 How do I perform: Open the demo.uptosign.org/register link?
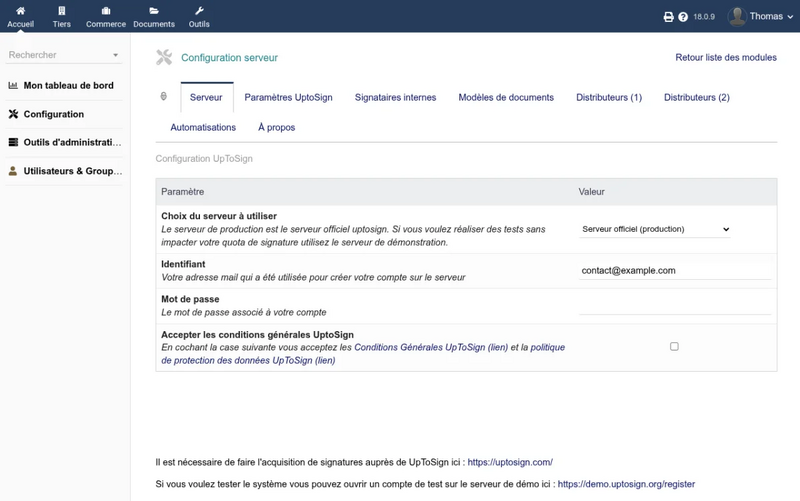click(x=626, y=484)
